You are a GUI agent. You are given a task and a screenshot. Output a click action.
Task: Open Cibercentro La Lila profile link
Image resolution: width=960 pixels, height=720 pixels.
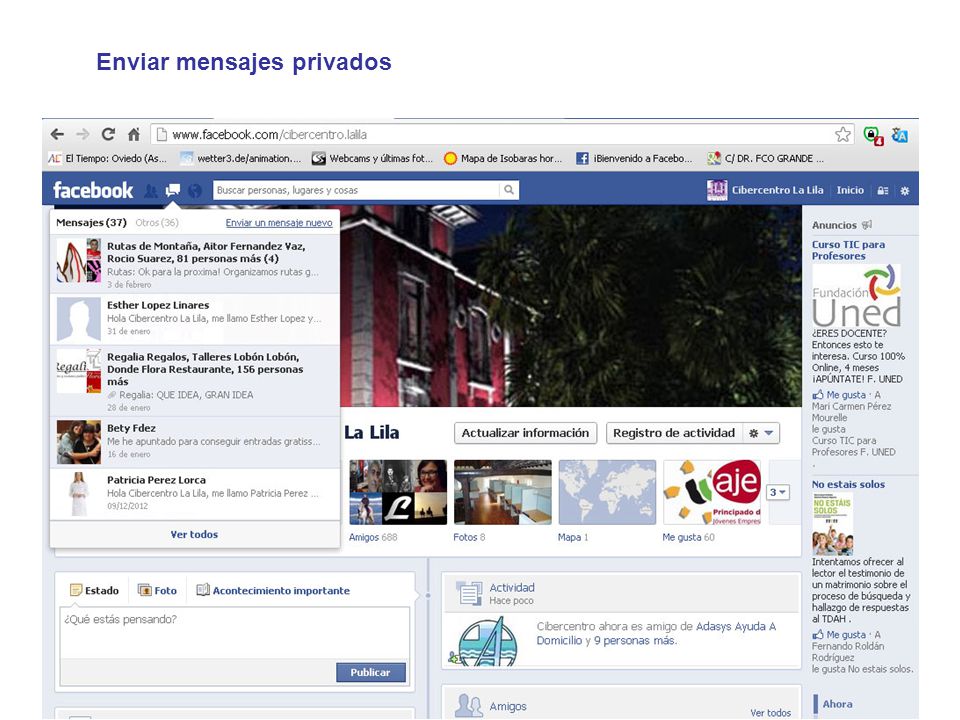point(778,190)
